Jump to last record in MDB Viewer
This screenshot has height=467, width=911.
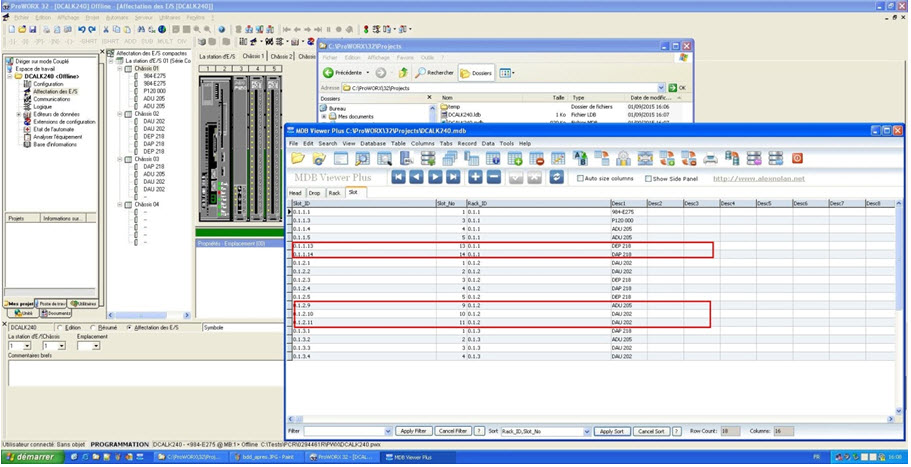pyautogui.click(x=453, y=177)
